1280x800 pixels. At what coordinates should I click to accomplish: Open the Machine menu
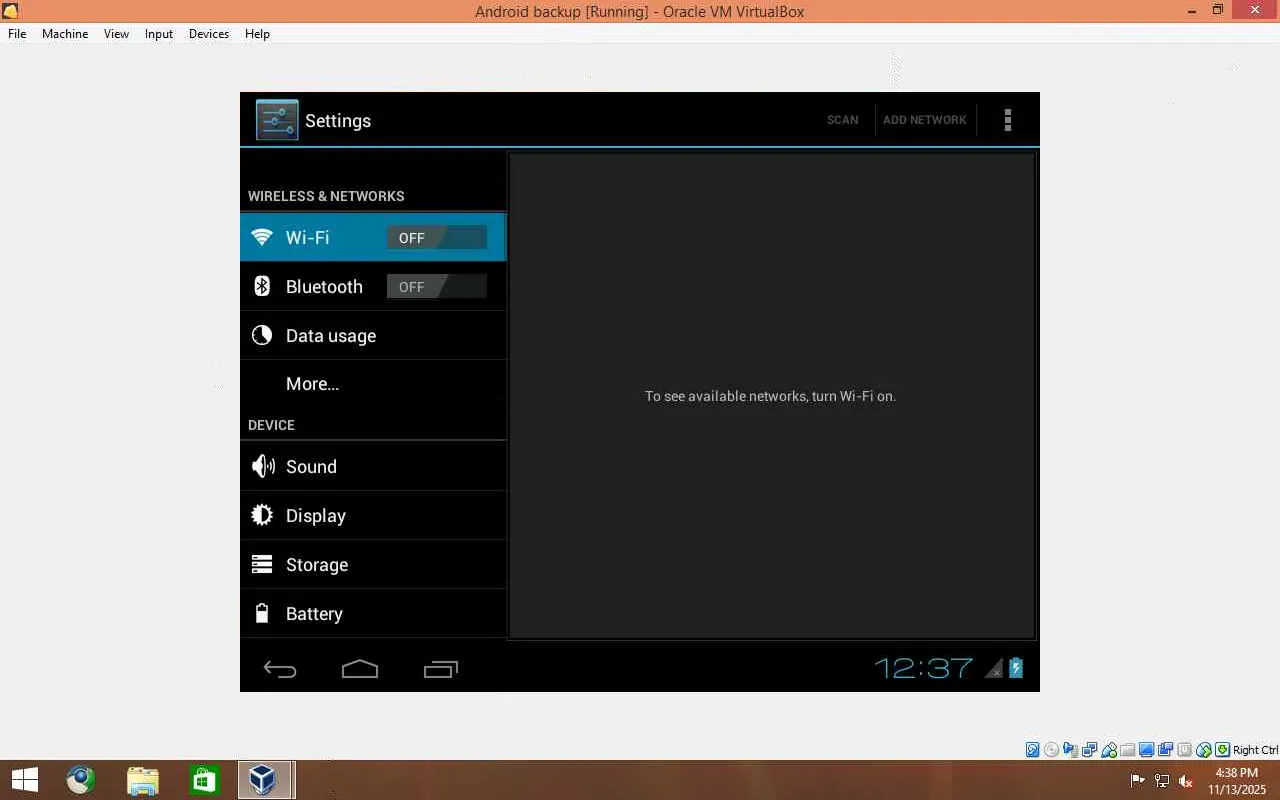pyautogui.click(x=65, y=33)
